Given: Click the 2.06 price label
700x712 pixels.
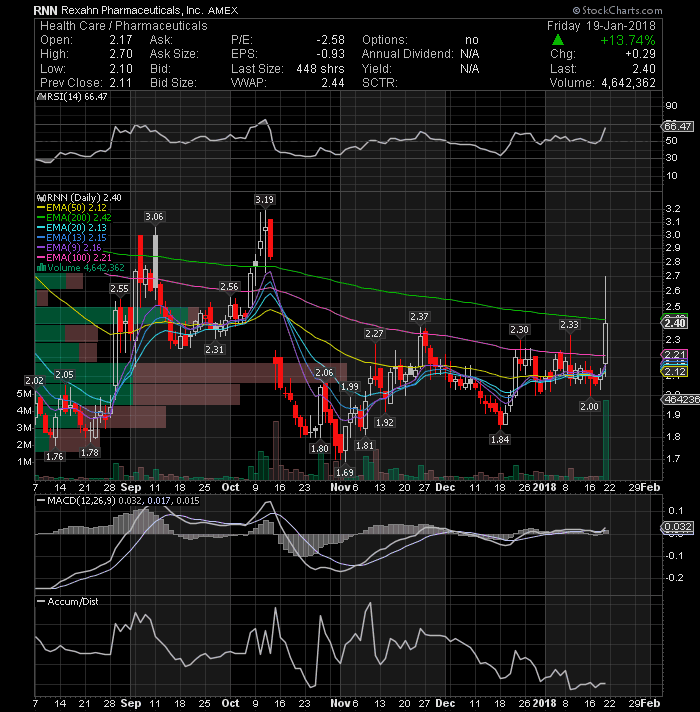Looking at the screenshot, I should coord(324,372).
